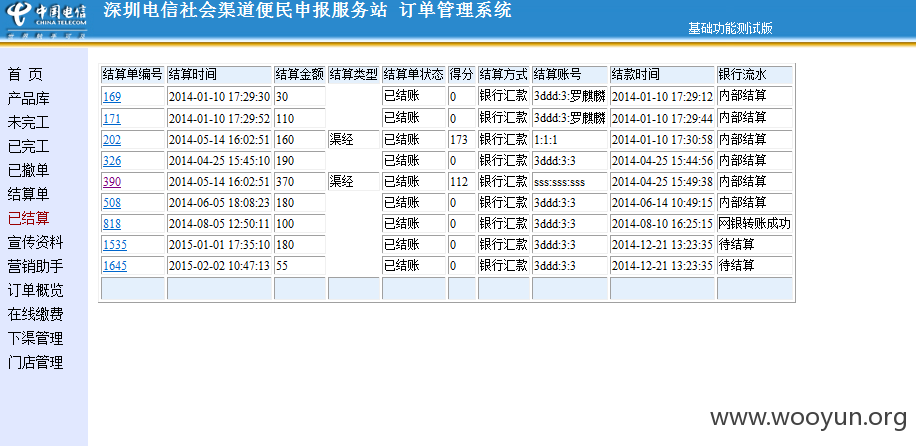Screen dimensions: 916x446
Task: Click the 基础功能测试版 label in header
Action: (x=730, y=28)
